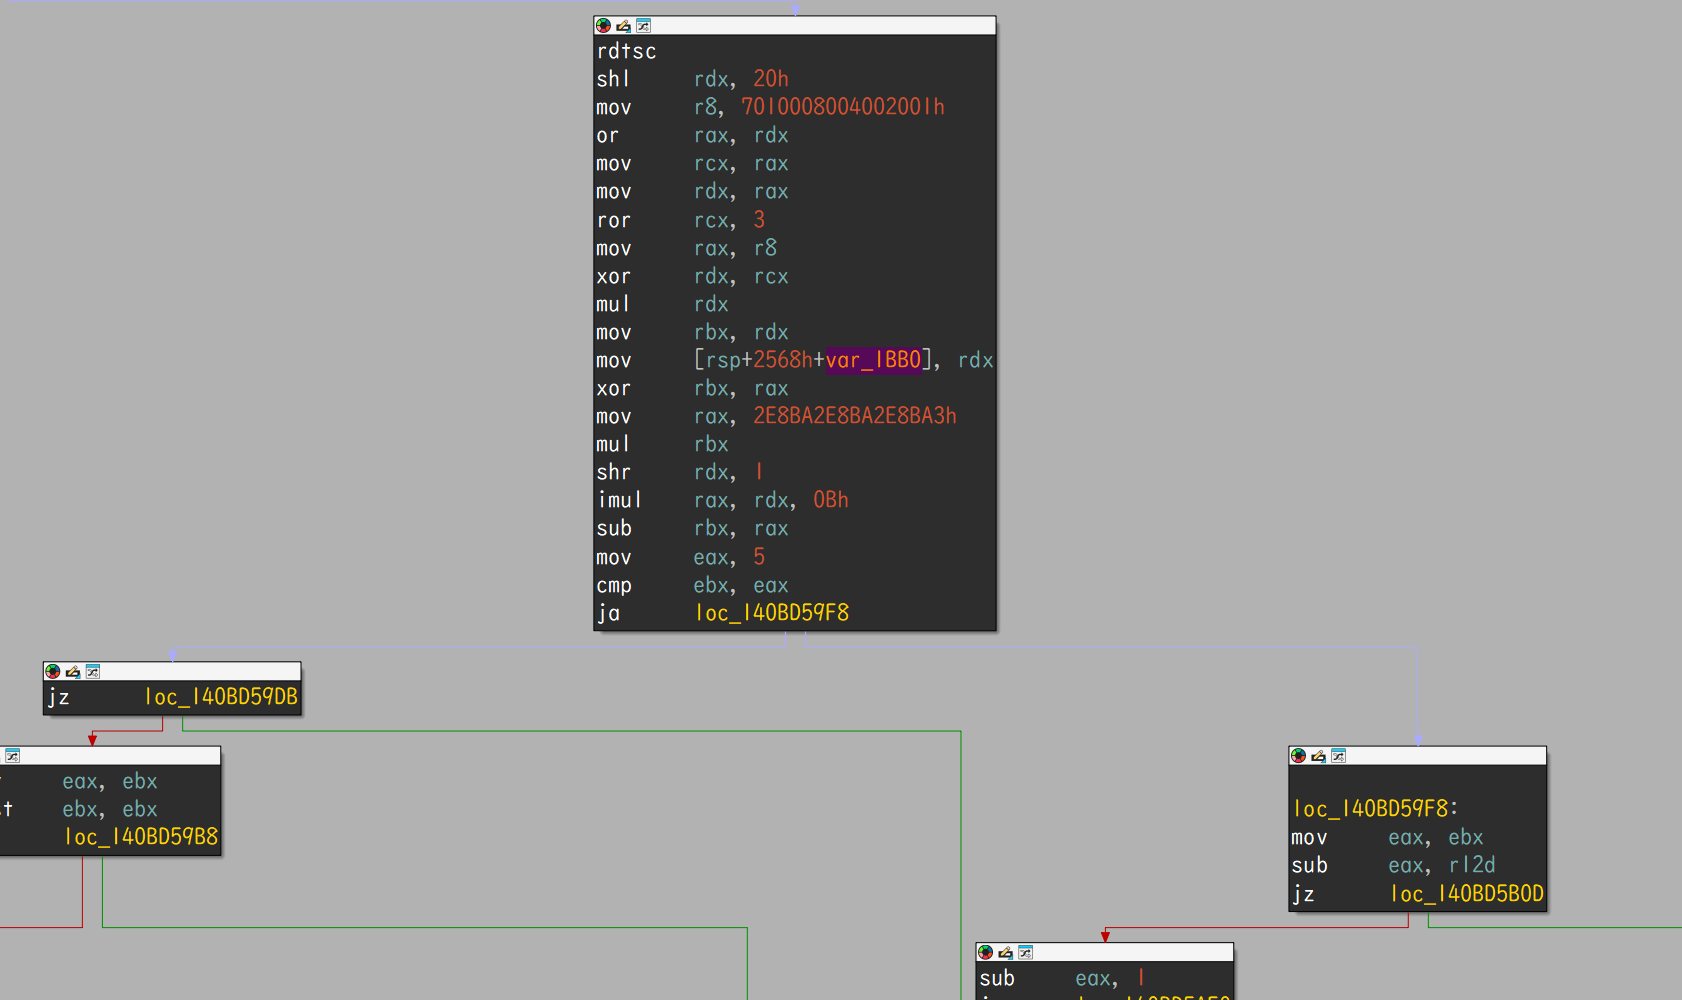Select the 'cmp ebx, eax' instruction
Image resolution: width=1682 pixels, height=1000 pixels.
pos(692,585)
